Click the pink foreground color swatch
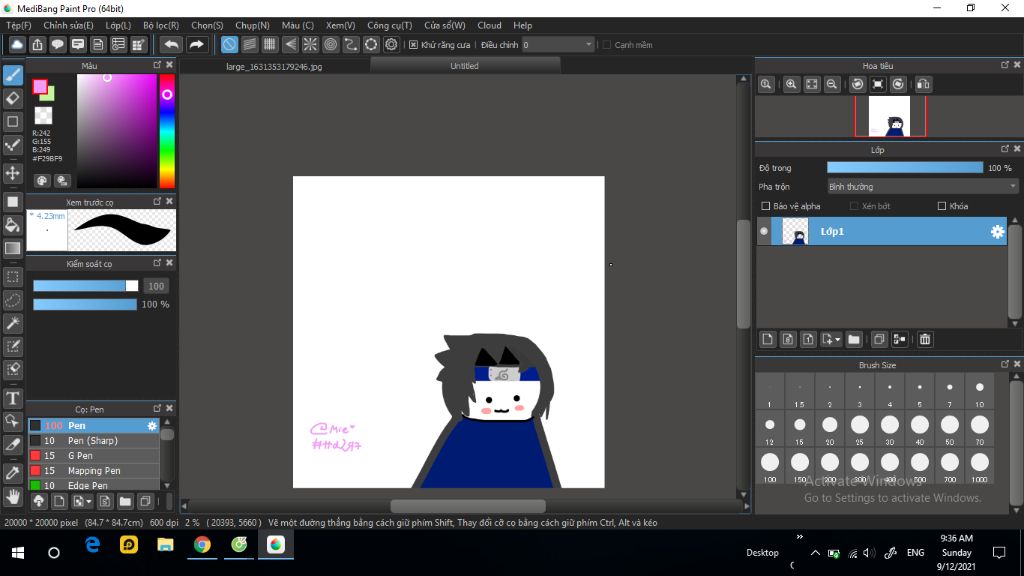 pos(40,86)
